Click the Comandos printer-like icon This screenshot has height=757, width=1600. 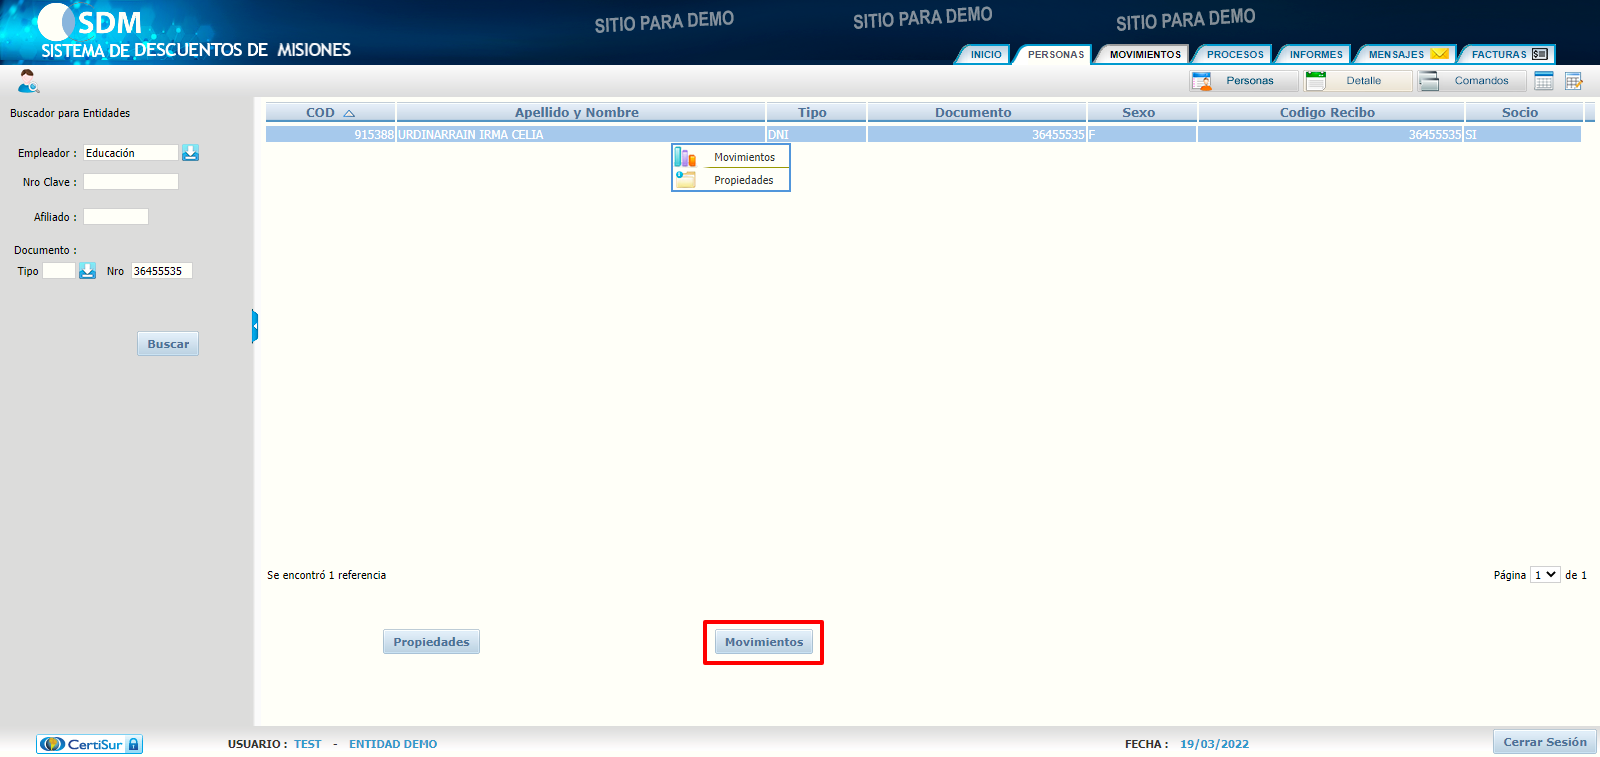click(x=1429, y=81)
